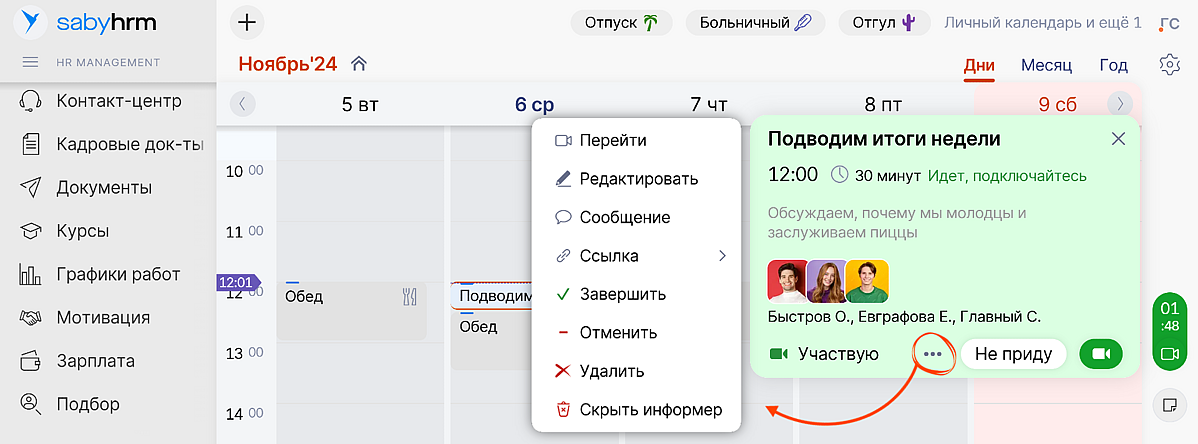
Task: Close the Подводим итоги недели card
Action: [x=1118, y=139]
